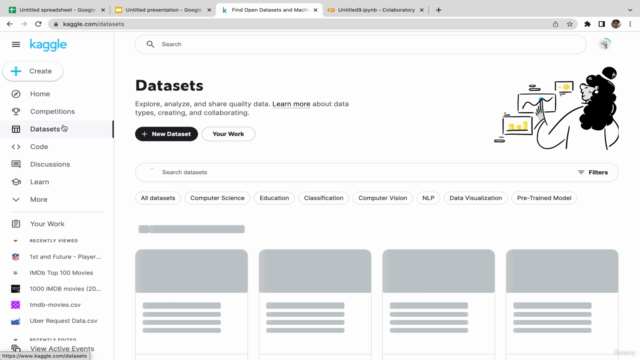The height and width of the screenshot is (360, 640).
Task: Click the Discussions chat icon
Action: (x=16, y=164)
